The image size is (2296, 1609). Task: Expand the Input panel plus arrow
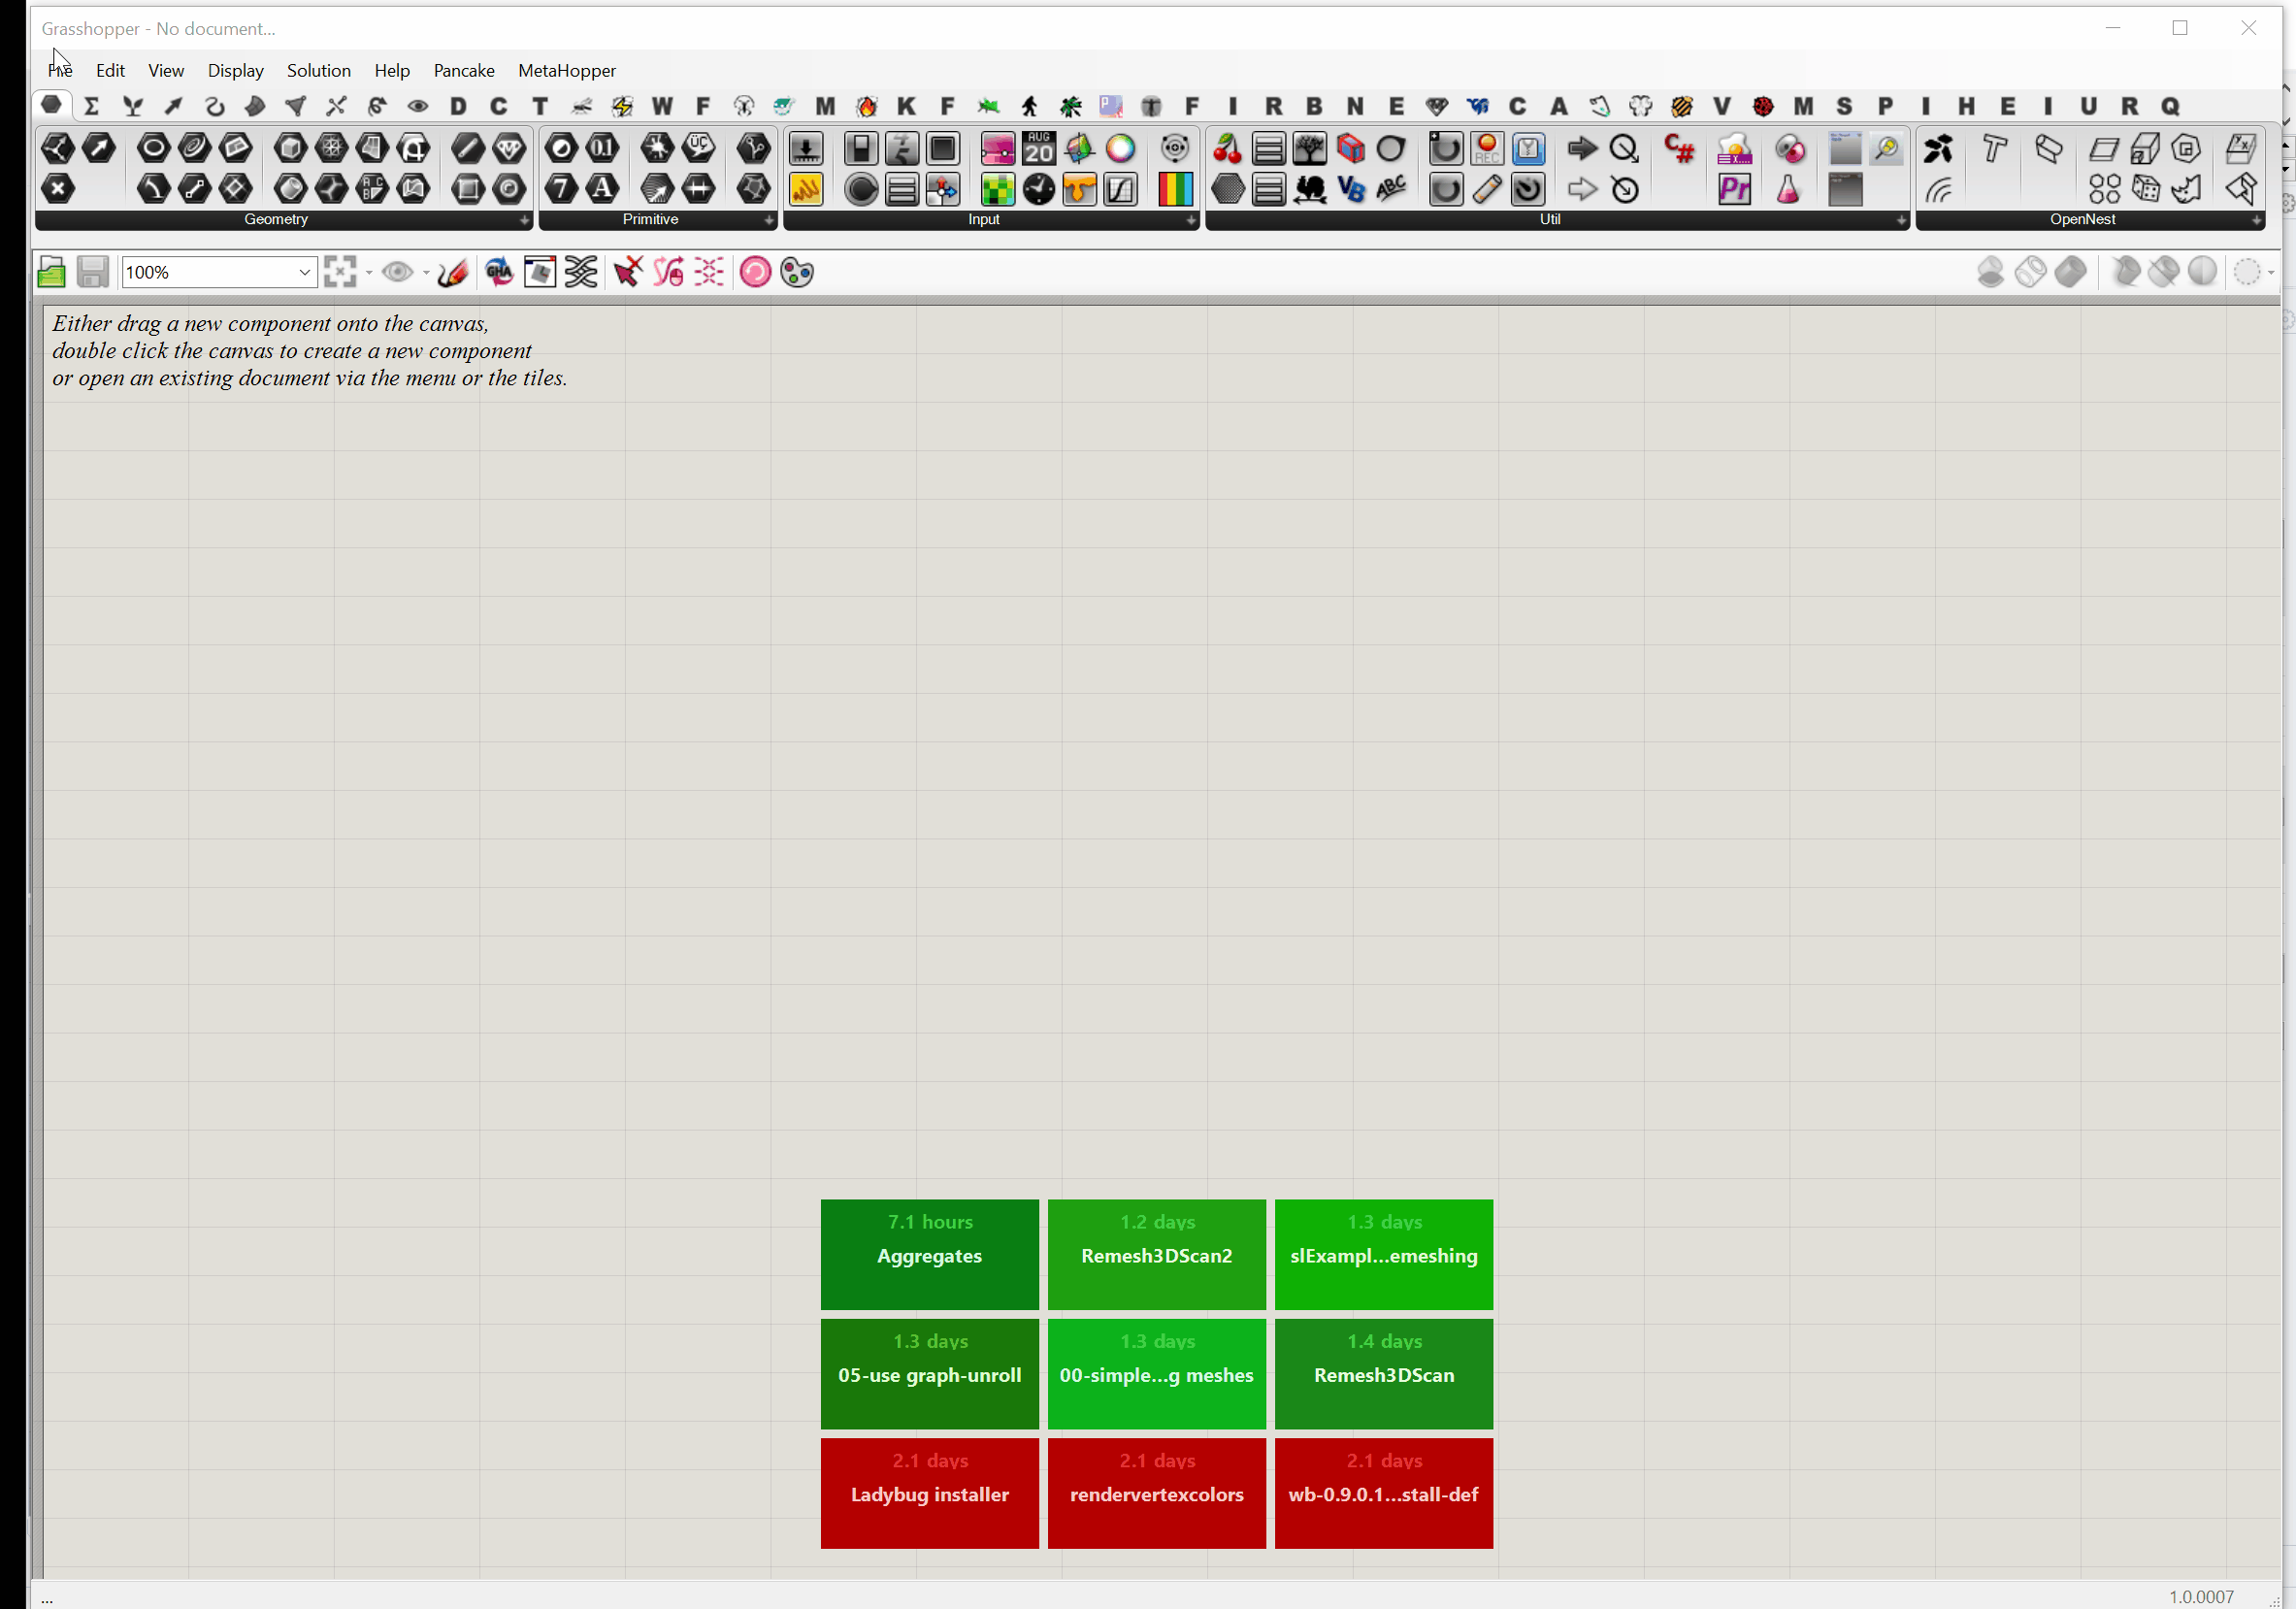pos(1190,220)
